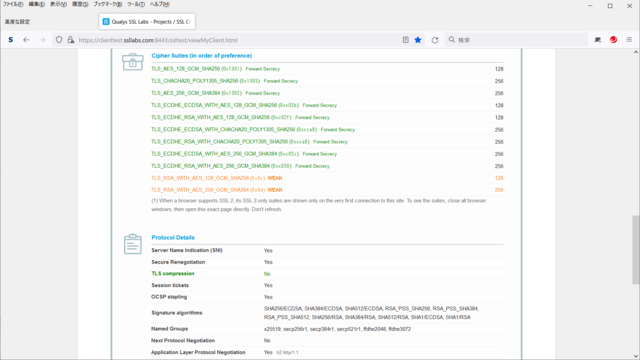The image size is (640, 360).
Task: Click the padlock site info icon
Action: (71, 40)
